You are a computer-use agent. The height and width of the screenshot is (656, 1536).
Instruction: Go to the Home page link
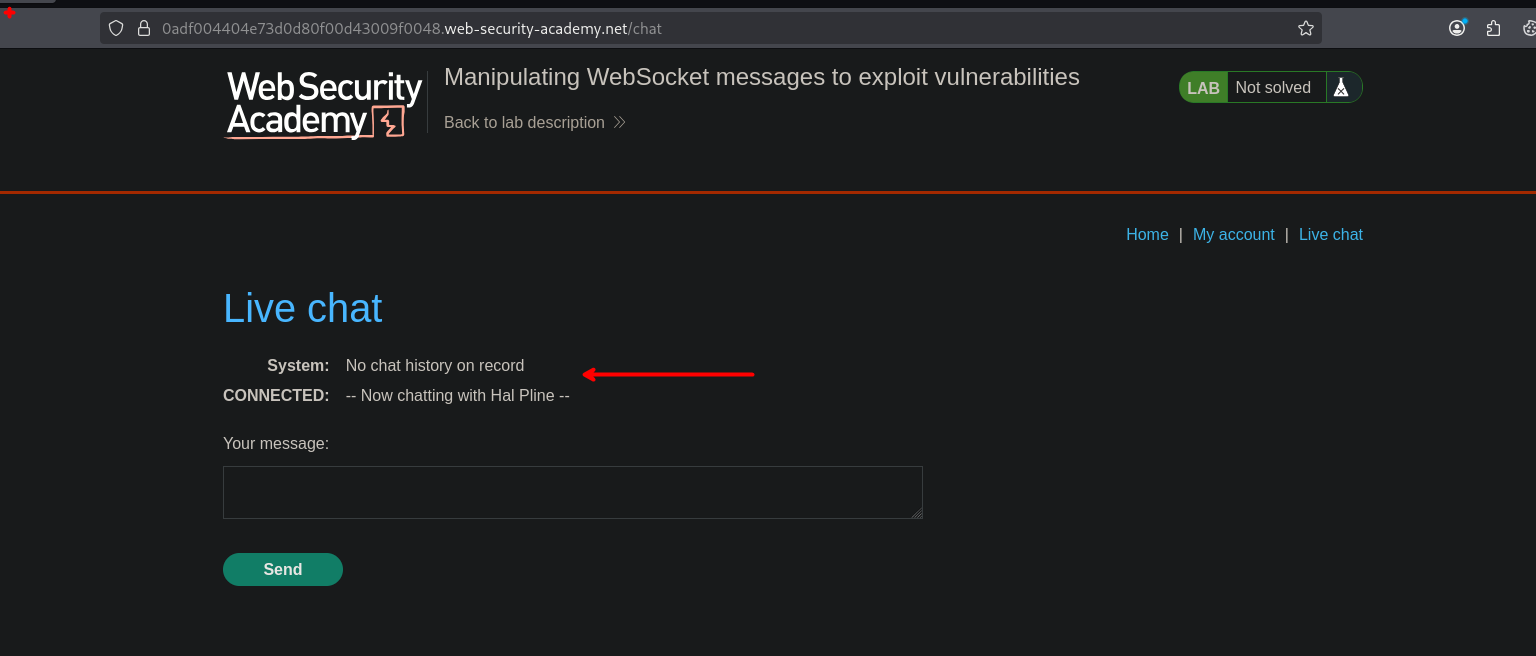pyautogui.click(x=1147, y=234)
